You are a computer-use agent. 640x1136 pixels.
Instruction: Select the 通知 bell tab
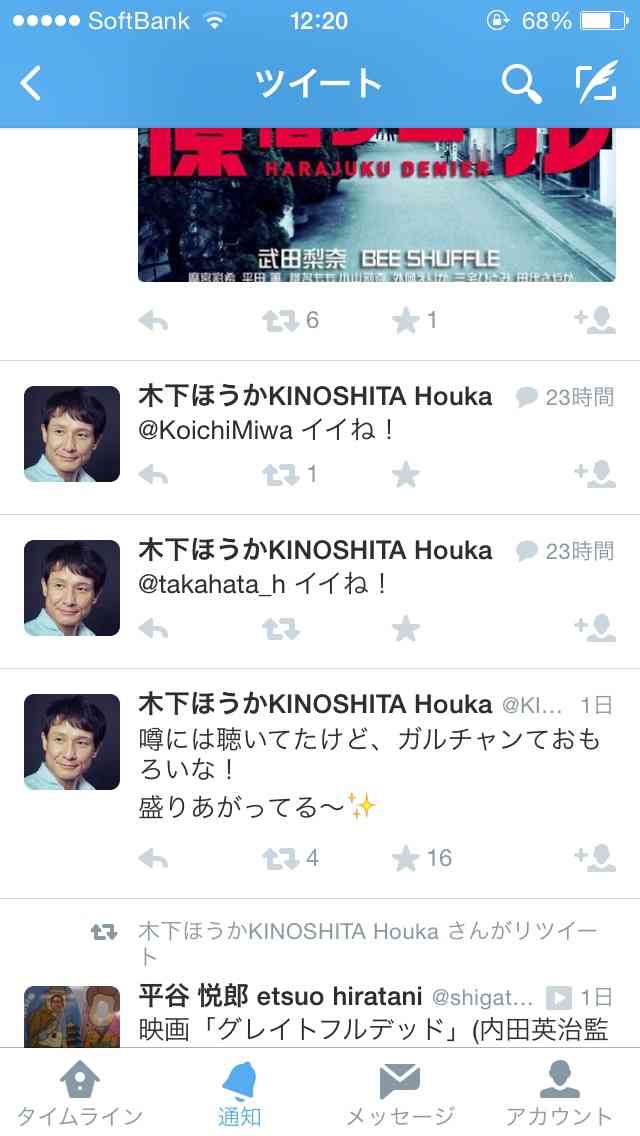coord(240,1094)
